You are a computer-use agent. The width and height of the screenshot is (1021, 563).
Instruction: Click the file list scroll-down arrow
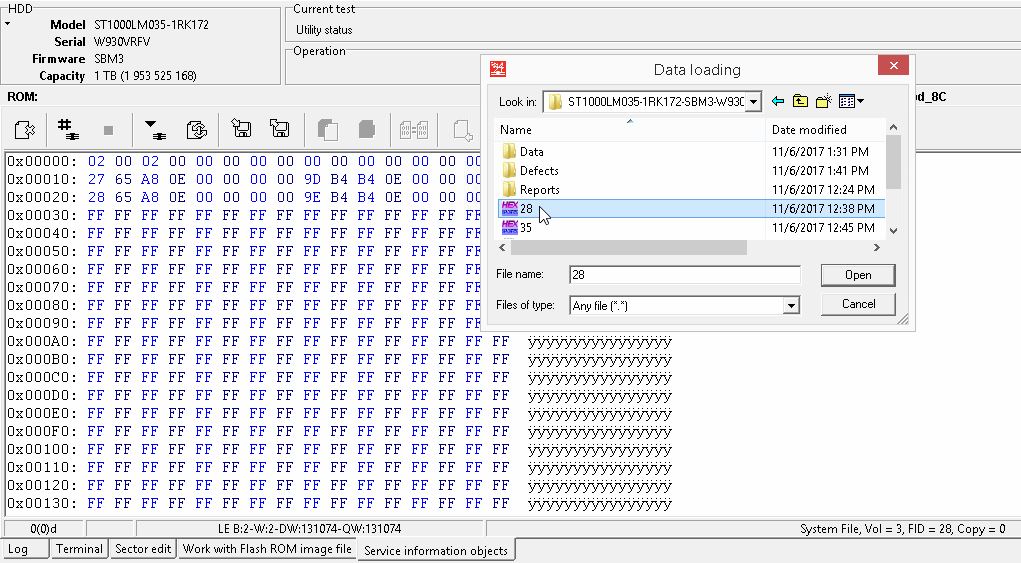(x=893, y=230)
